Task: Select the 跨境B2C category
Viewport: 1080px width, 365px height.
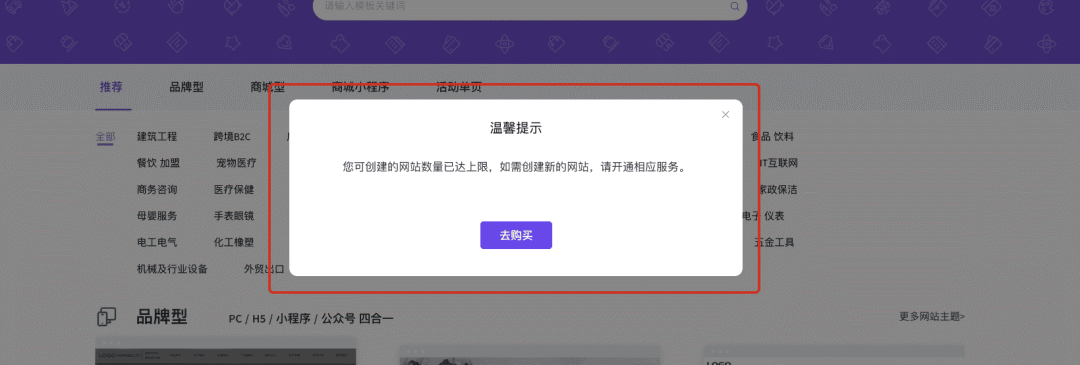Action: click(x=232, y=136)
